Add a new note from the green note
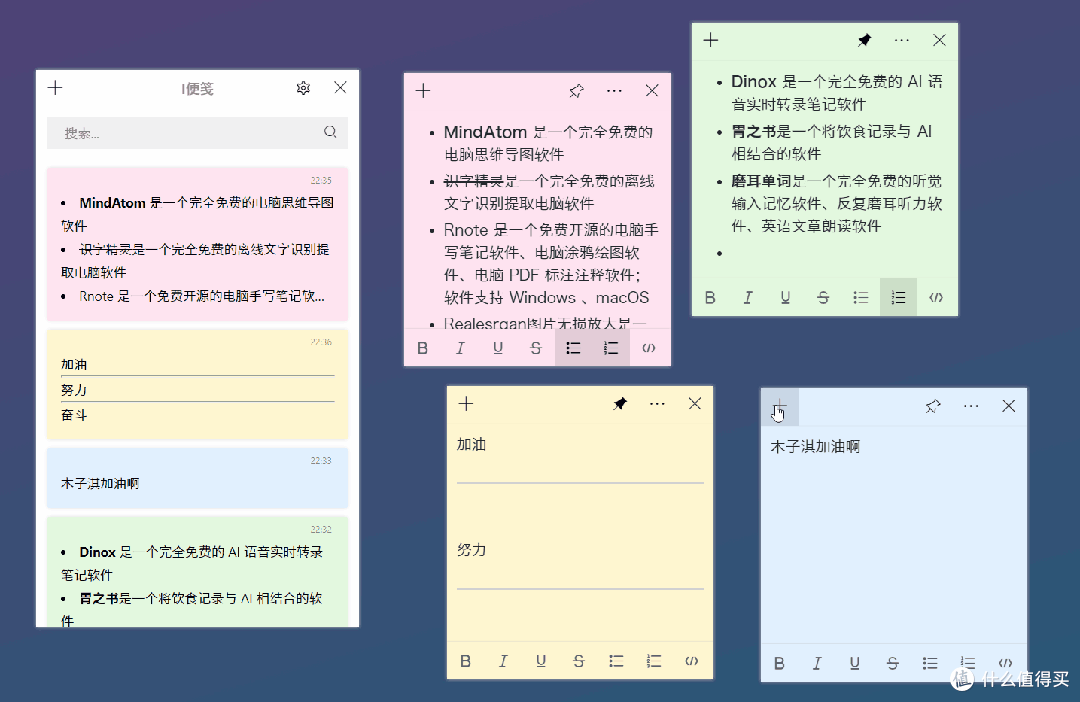Viewport: 1080px width, 702px height. coord(711,40)
